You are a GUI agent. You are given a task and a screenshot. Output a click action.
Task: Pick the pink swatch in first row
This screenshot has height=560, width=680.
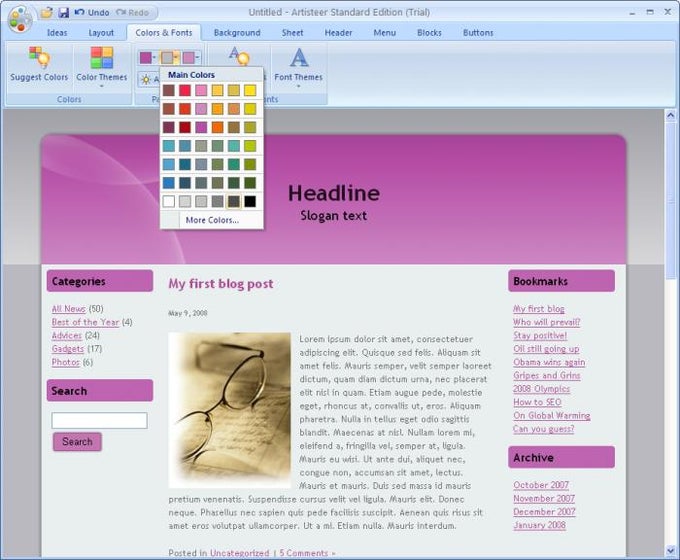click(x=201, y=90)
